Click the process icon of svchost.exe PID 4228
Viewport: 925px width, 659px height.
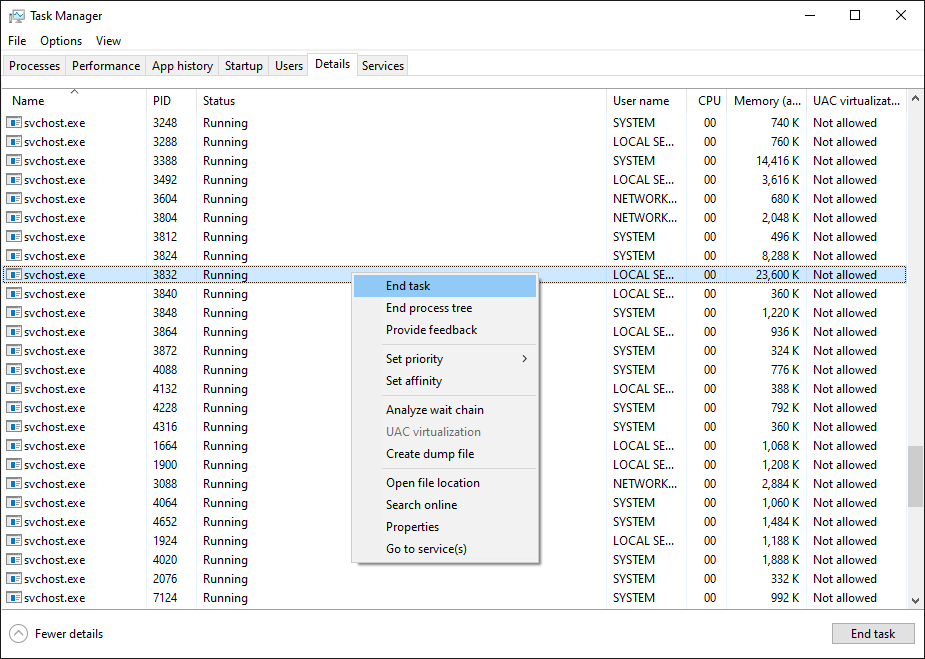coord(14,408)
